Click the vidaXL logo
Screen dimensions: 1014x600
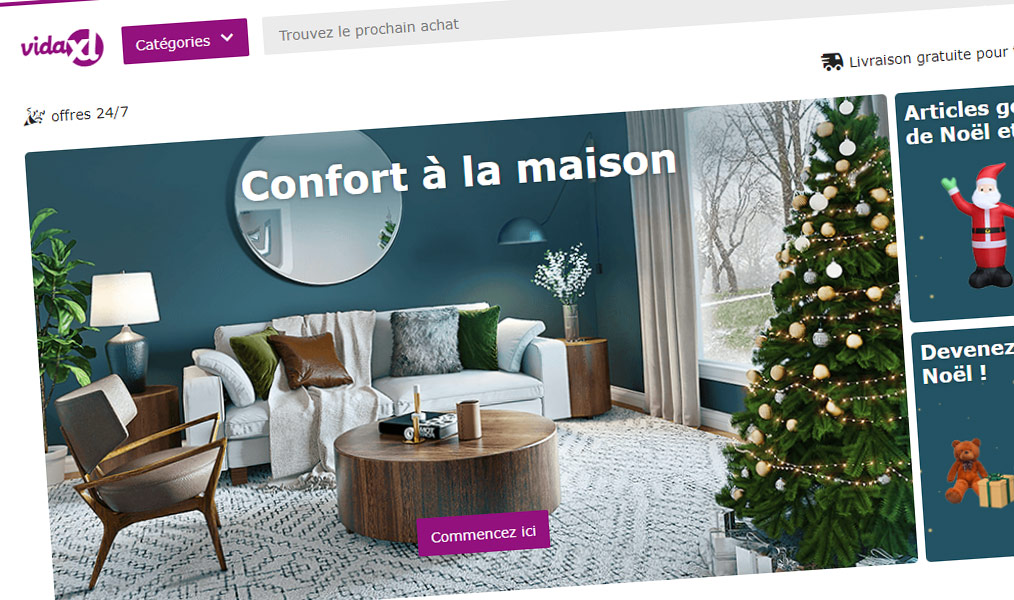[62, 47]
